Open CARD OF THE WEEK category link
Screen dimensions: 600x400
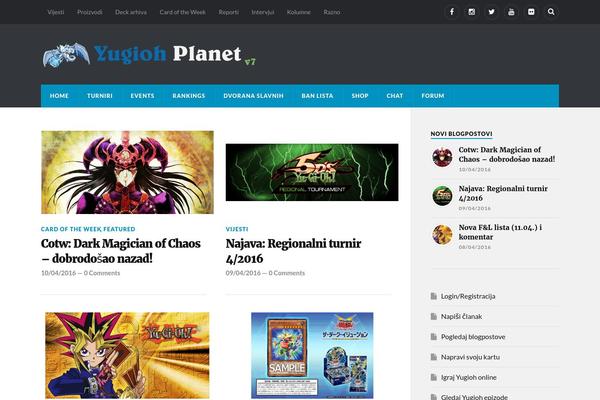pos(71,229)
